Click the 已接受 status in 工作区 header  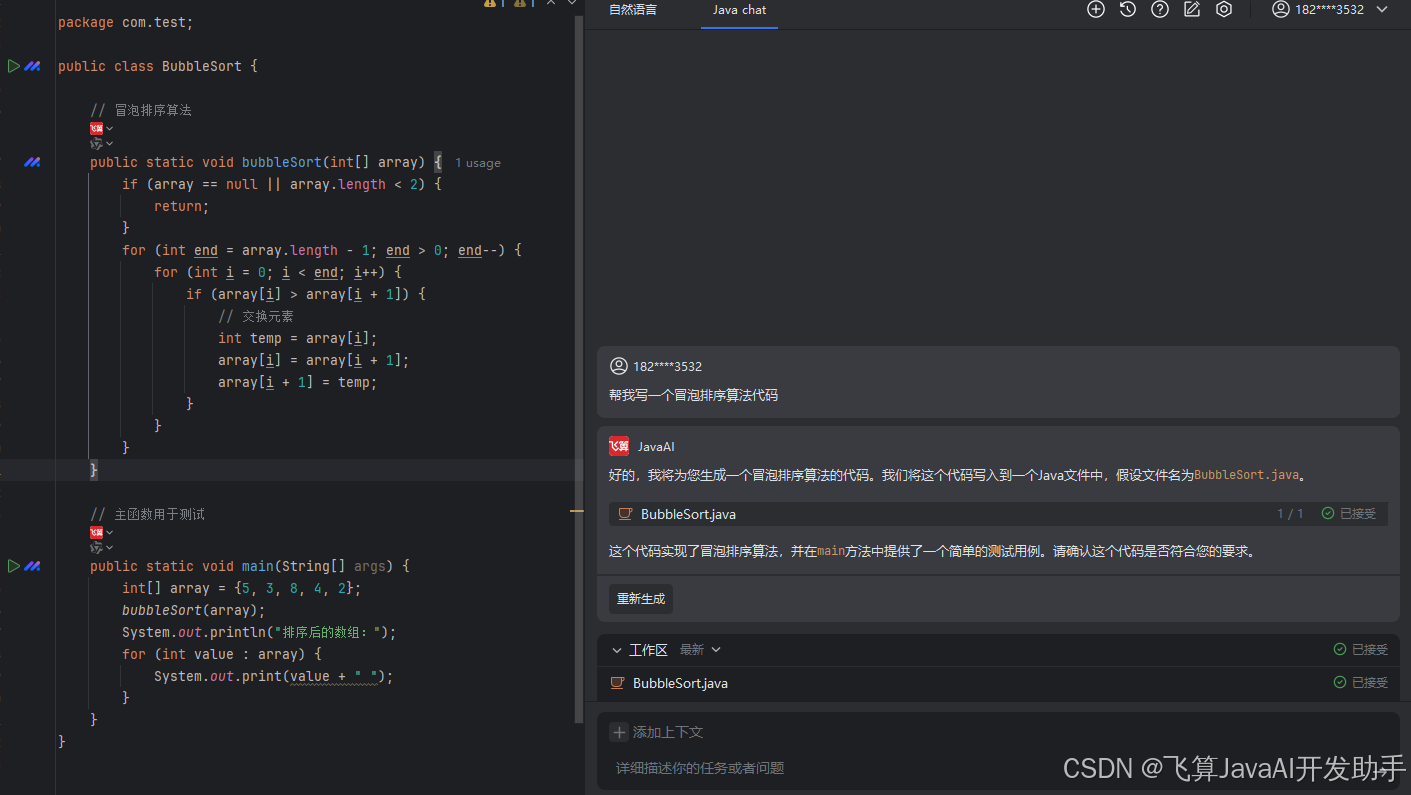1361,650
